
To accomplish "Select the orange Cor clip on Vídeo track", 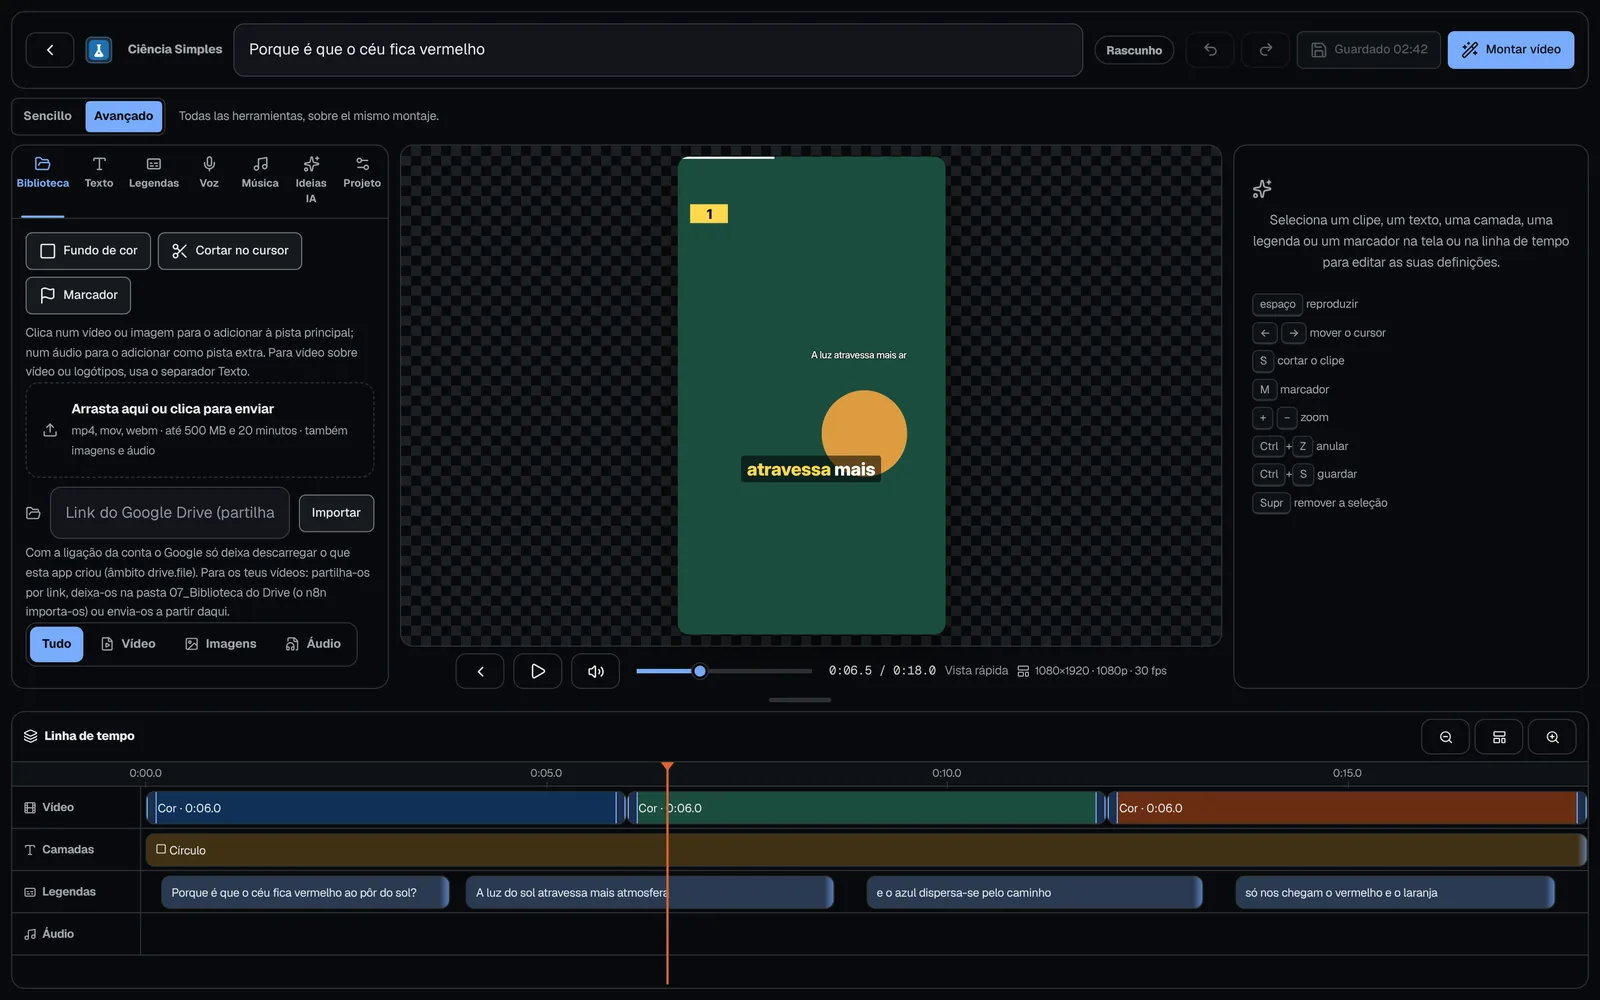I will [1346, 808].
